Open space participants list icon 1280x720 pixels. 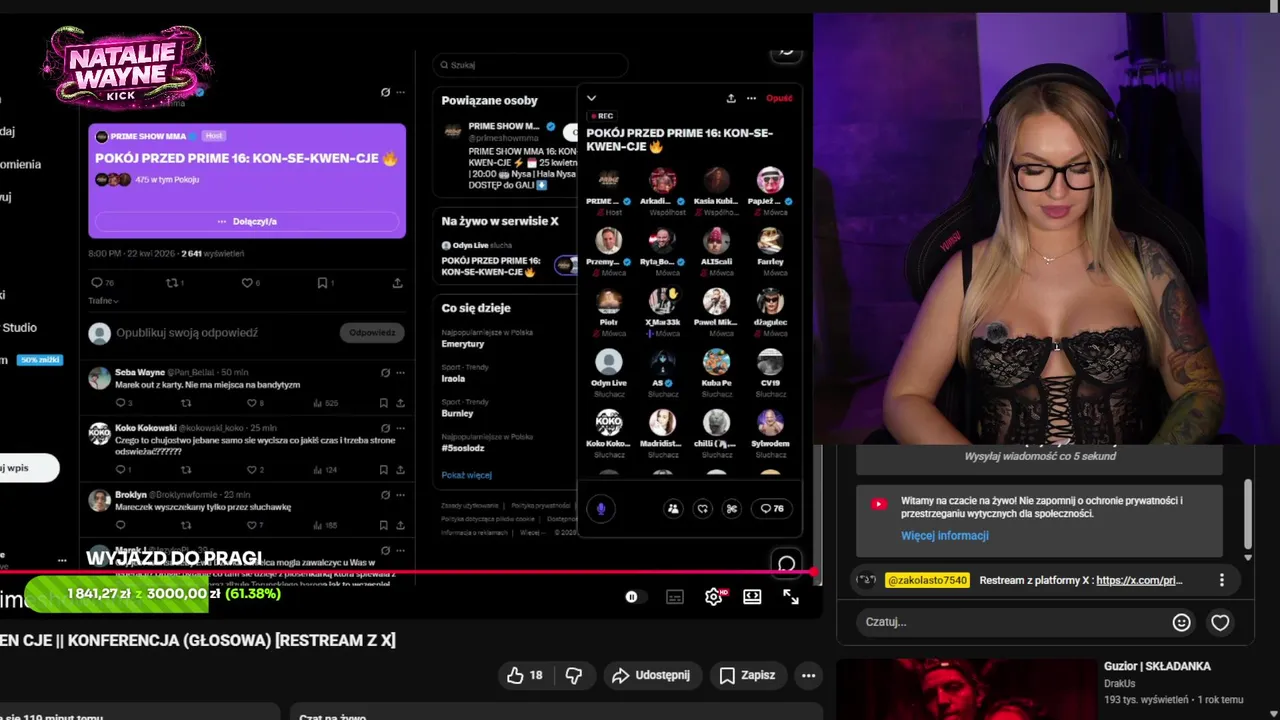[x=673, y=508]
